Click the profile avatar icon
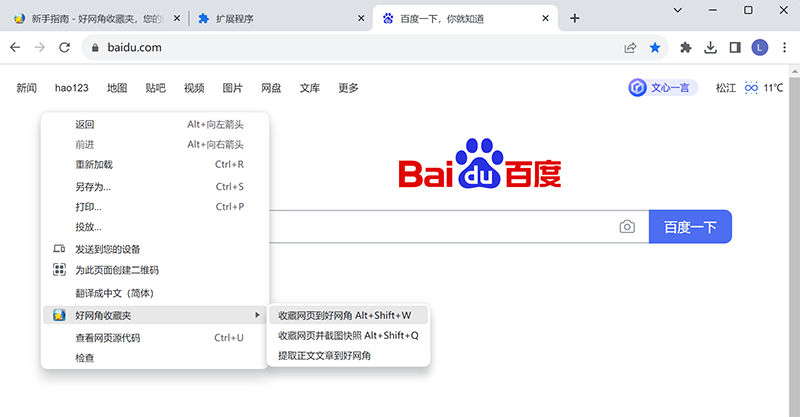Viewport: 800px width, 417px height. pyautogui.click(x=759, y=47)
